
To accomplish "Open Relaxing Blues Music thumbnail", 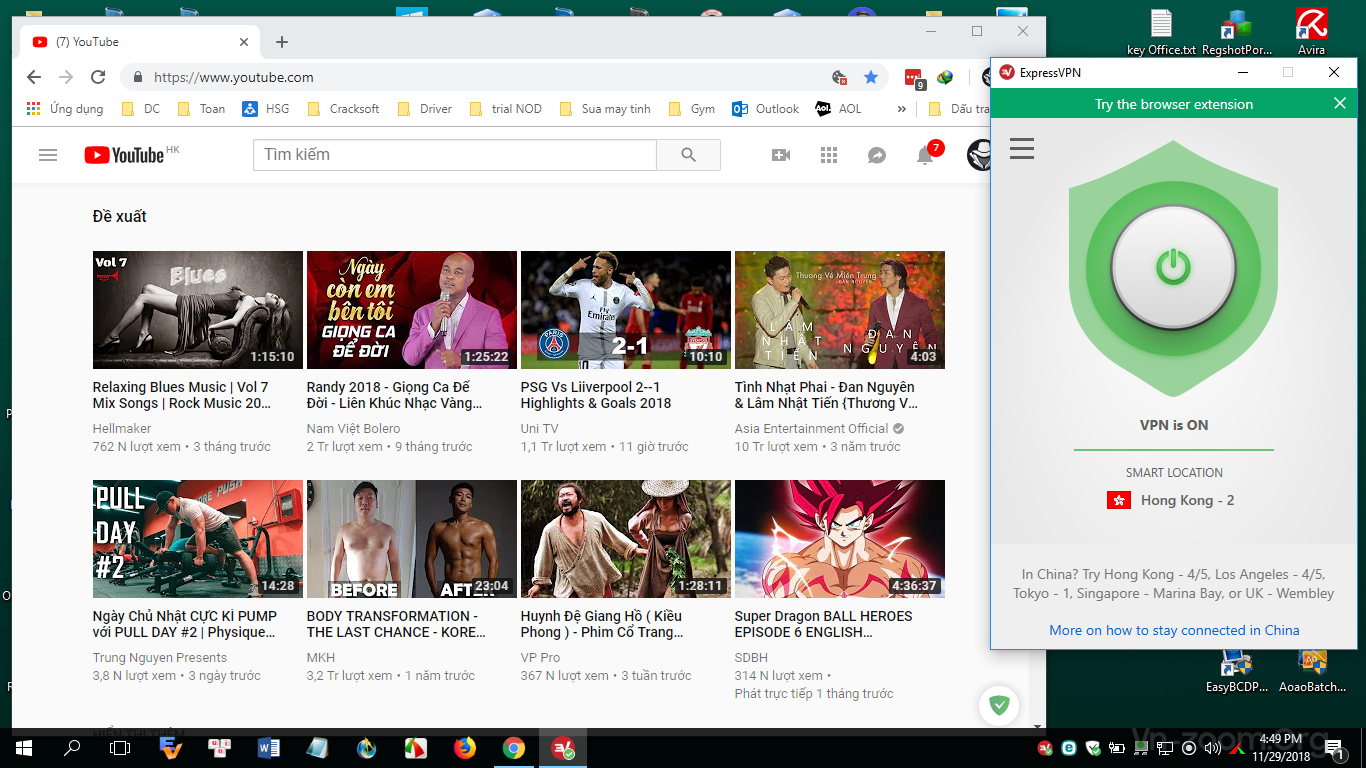I will tap(198, 310).
